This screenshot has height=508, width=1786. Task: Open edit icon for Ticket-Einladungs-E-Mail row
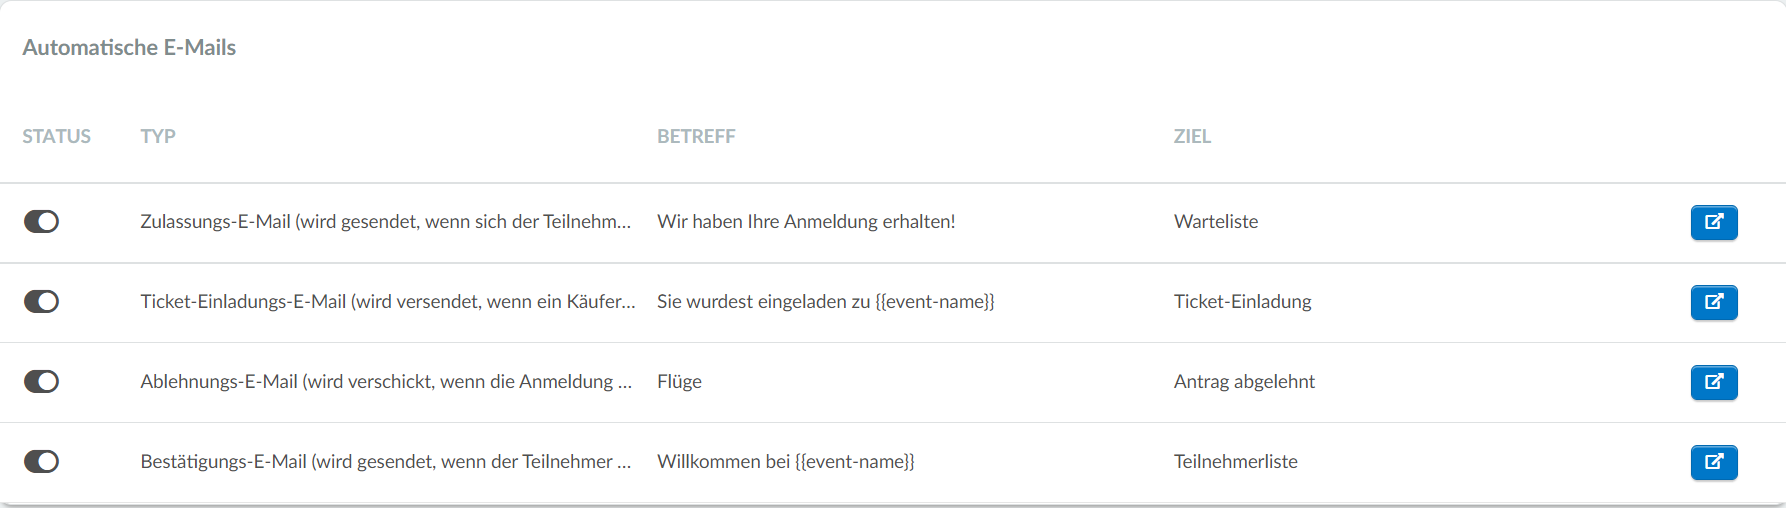1714,302
